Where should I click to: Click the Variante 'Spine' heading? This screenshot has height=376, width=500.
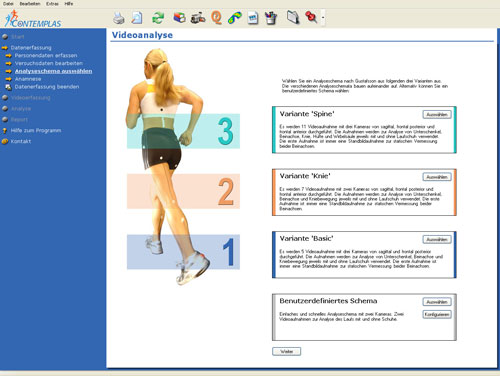tap(307, 114)
